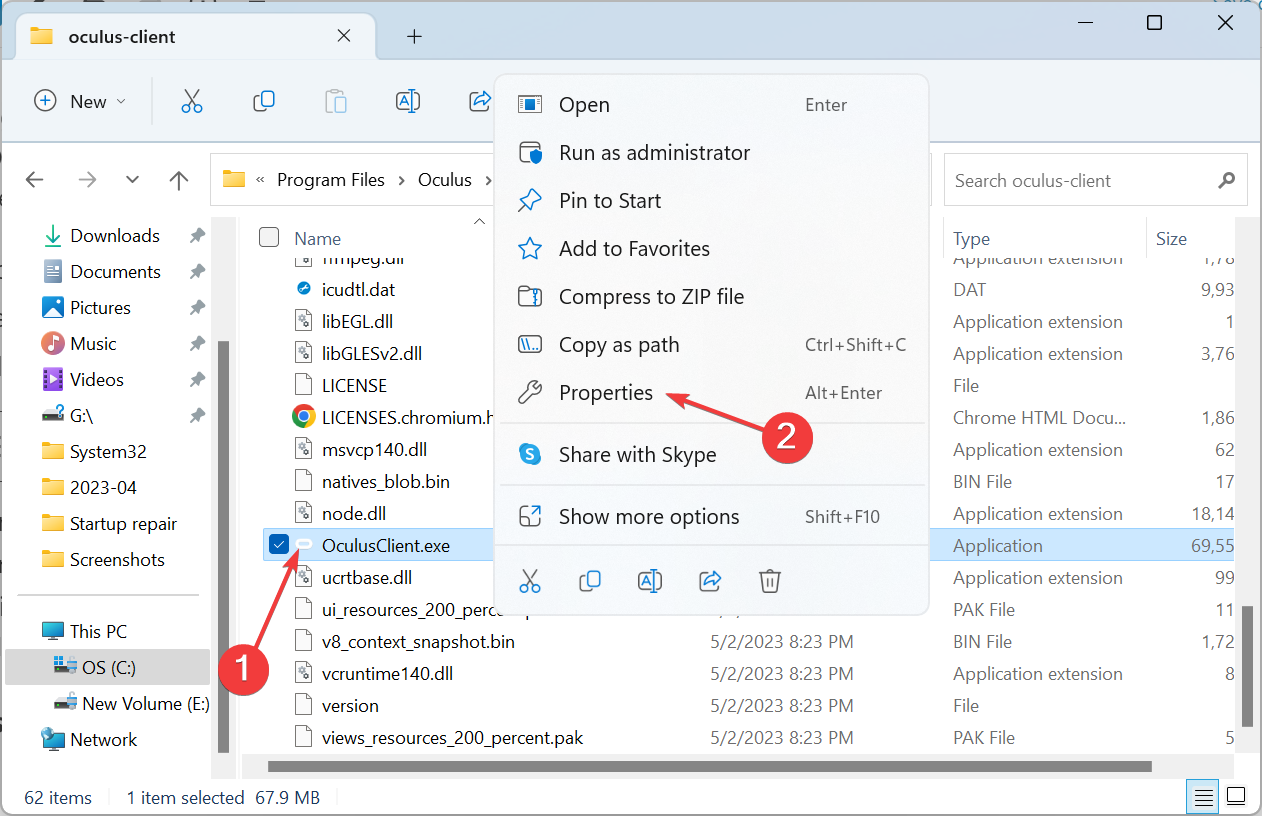Click the Music icon in sidebar
This screenshot has height=816, width=1262.
[x=53, y=343]
